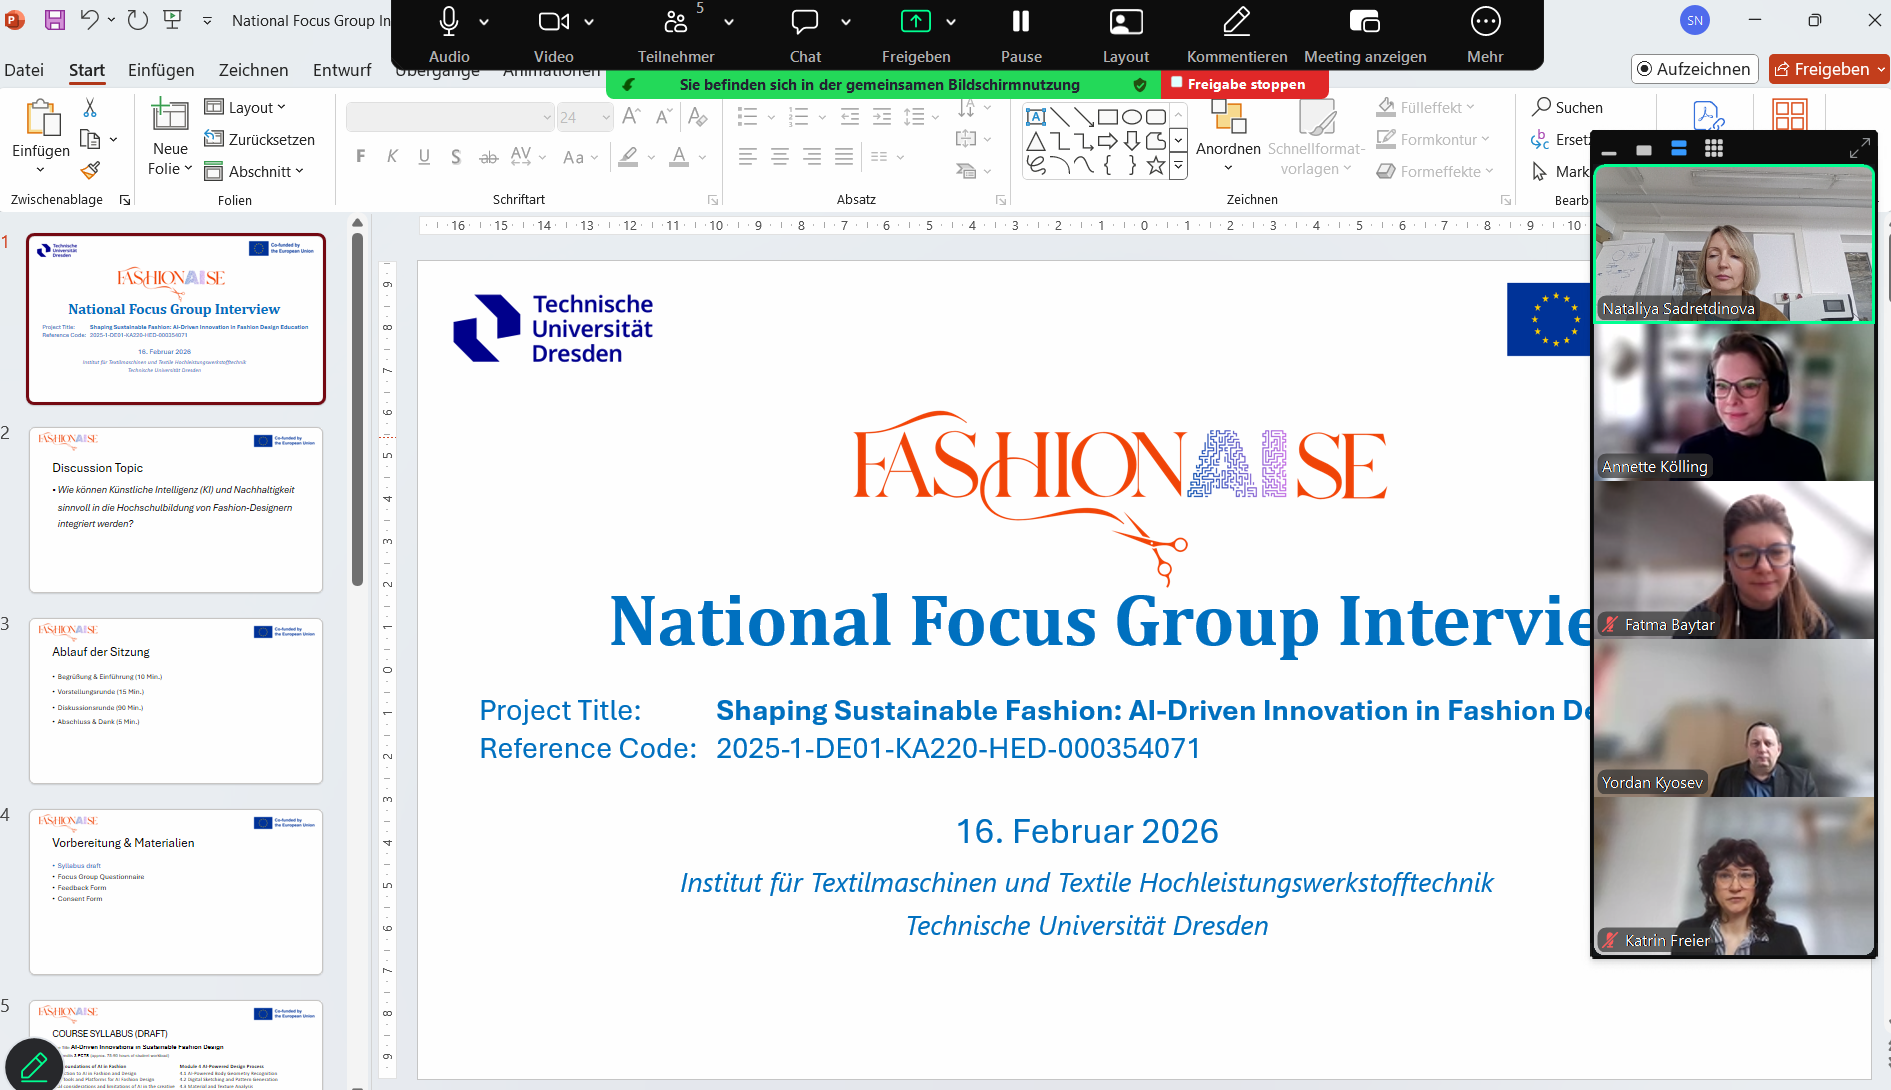Click the Kommentieren pencil icon

[x=1237, y=21]
